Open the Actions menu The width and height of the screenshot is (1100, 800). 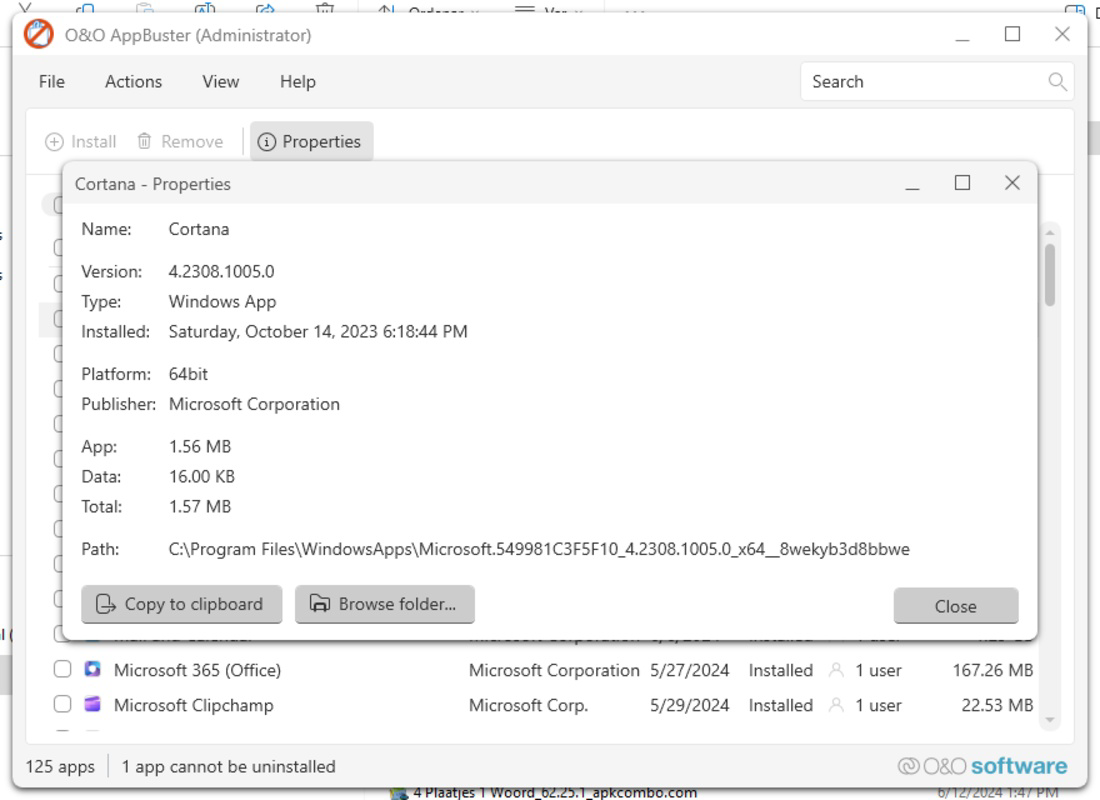(x=133, y=82)
